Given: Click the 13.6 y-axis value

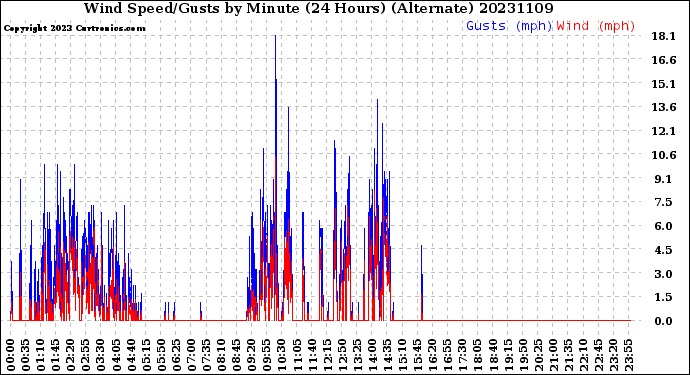Looking at the screenshot, I should pos(664,107).
